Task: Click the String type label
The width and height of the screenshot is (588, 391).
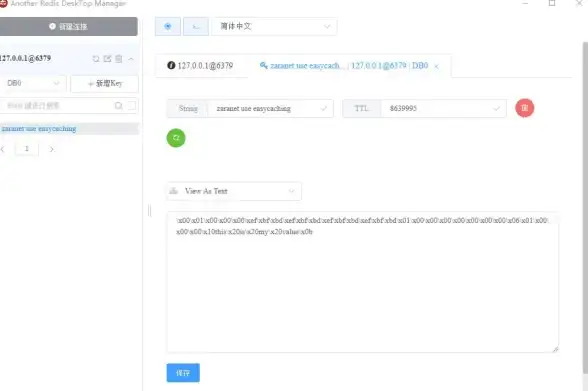Action: (x=188, y=108)
